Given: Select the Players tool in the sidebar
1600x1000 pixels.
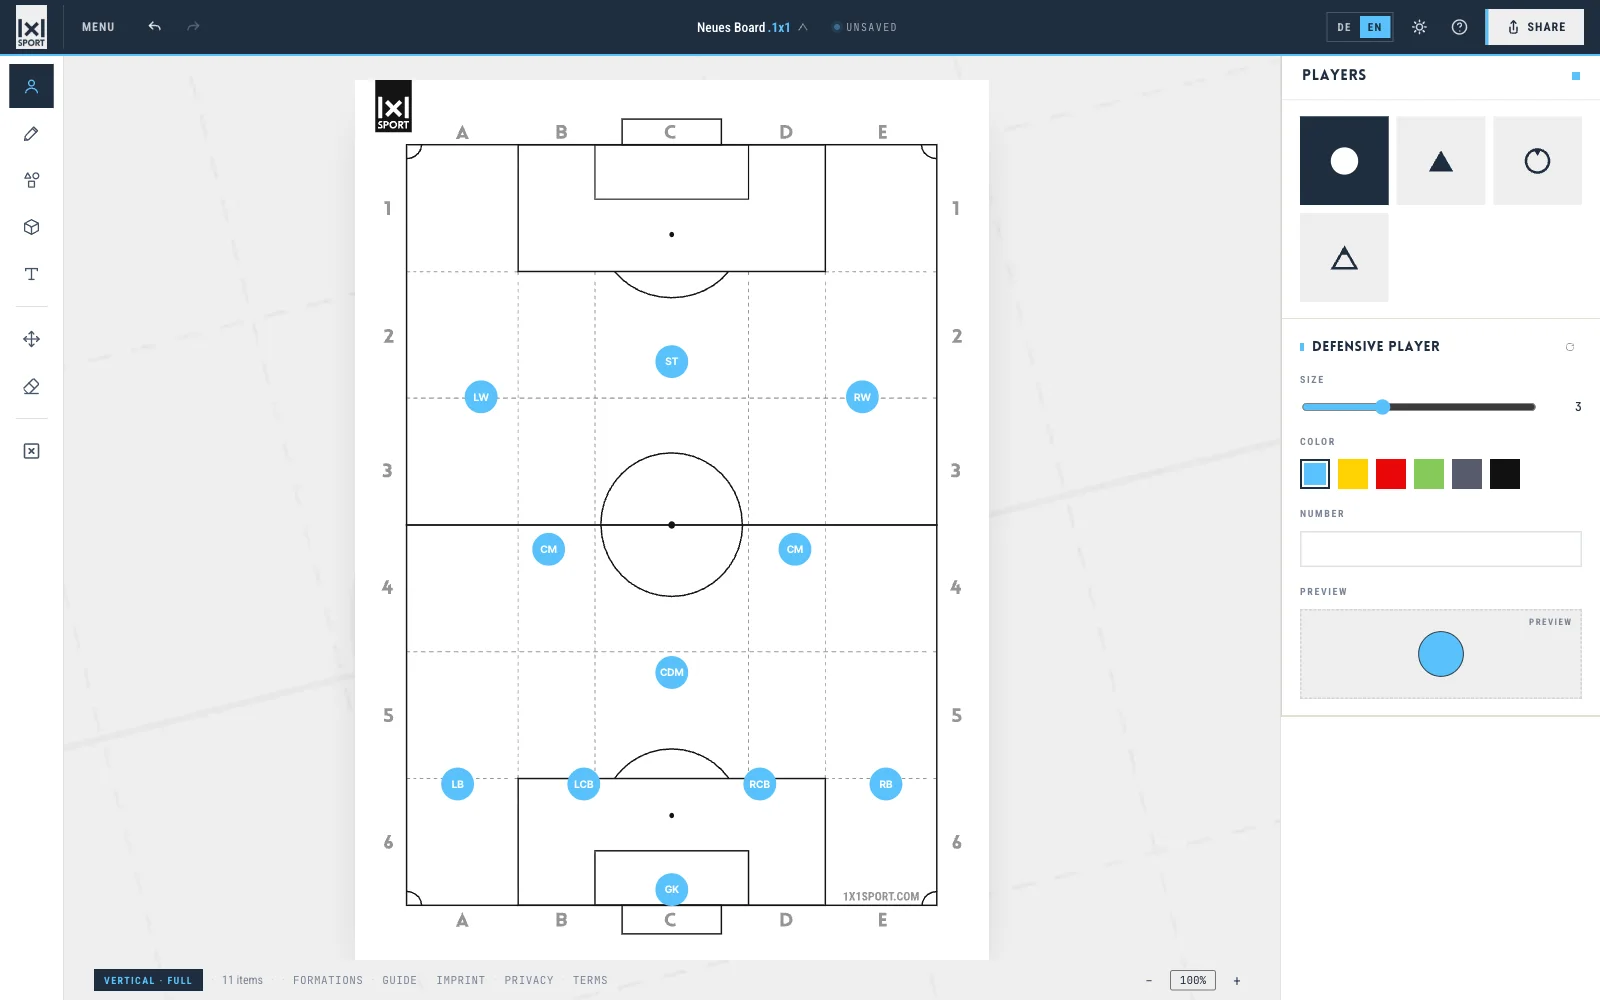Looking at the screenshot, I should click(x=31, y=86).
